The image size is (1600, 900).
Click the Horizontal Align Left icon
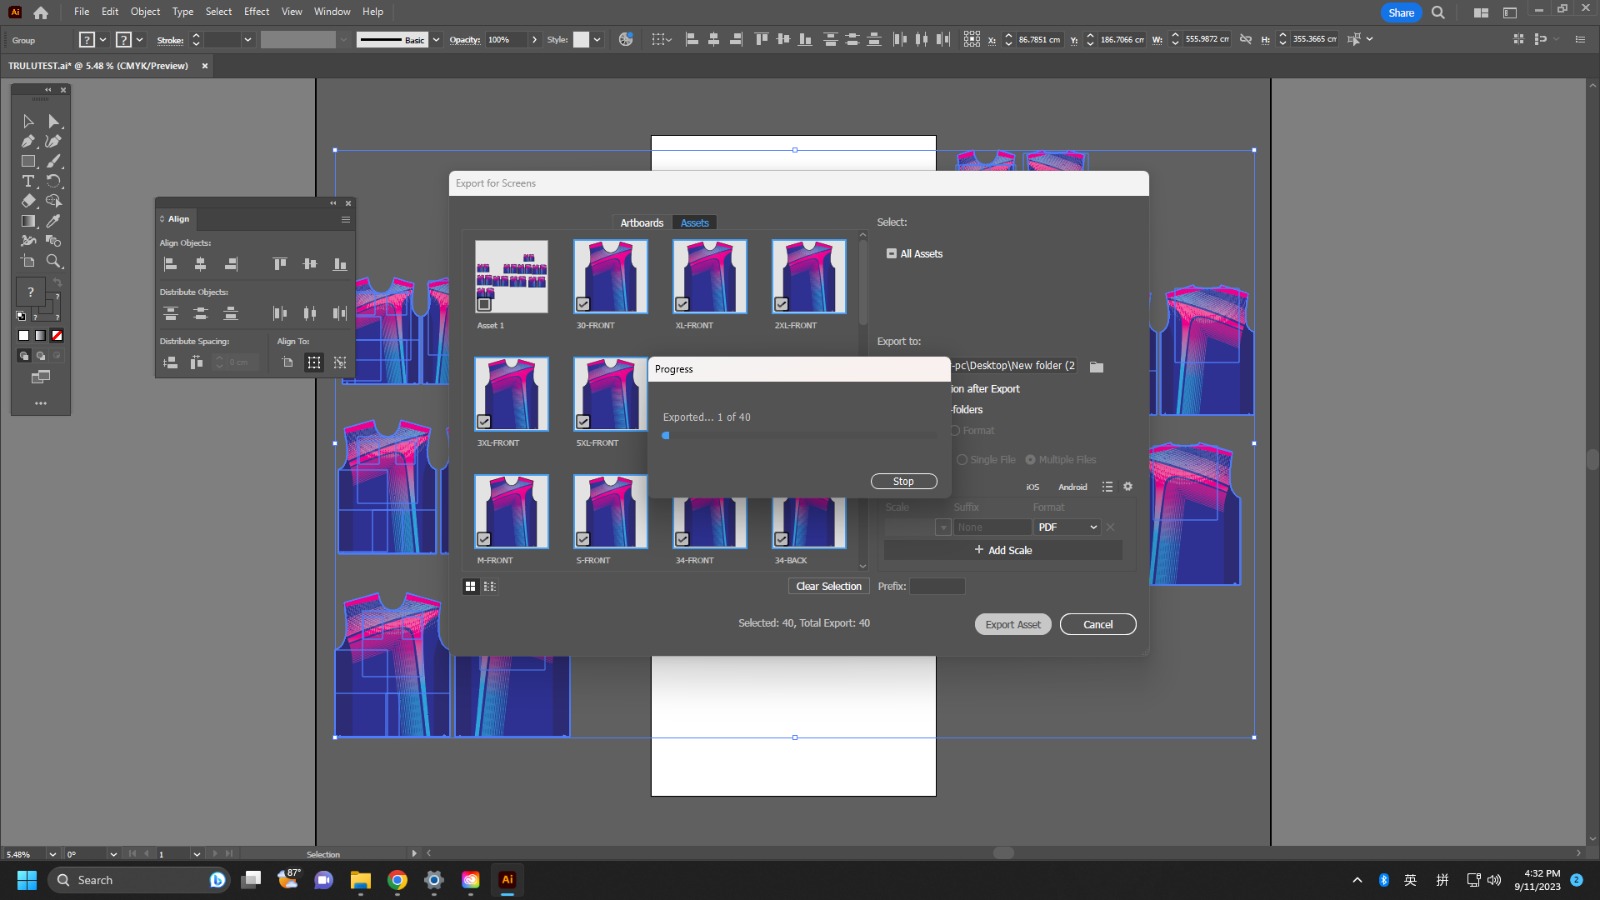pos(170,263)
